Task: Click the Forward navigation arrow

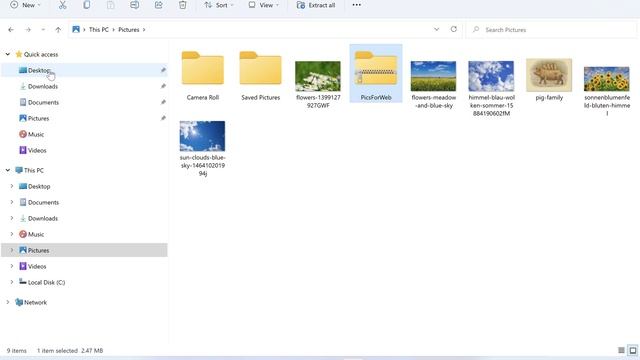Action: pyautogui.click(x=28, y=30)
